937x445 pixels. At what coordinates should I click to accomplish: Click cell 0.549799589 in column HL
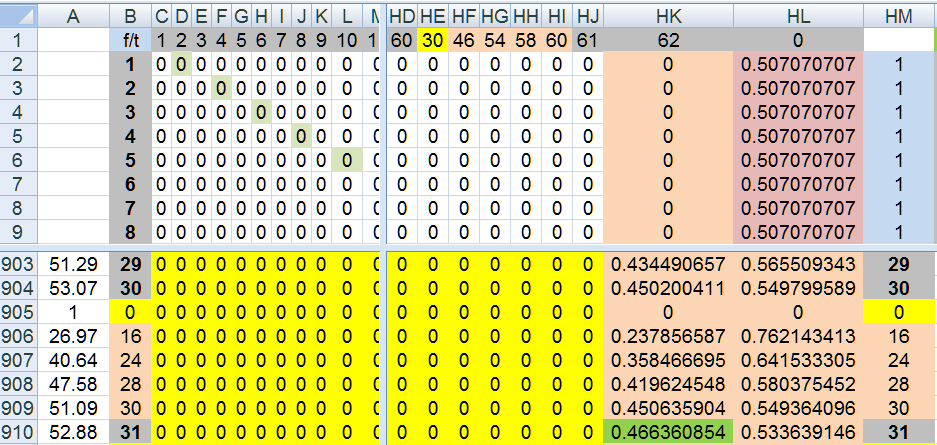798,288
